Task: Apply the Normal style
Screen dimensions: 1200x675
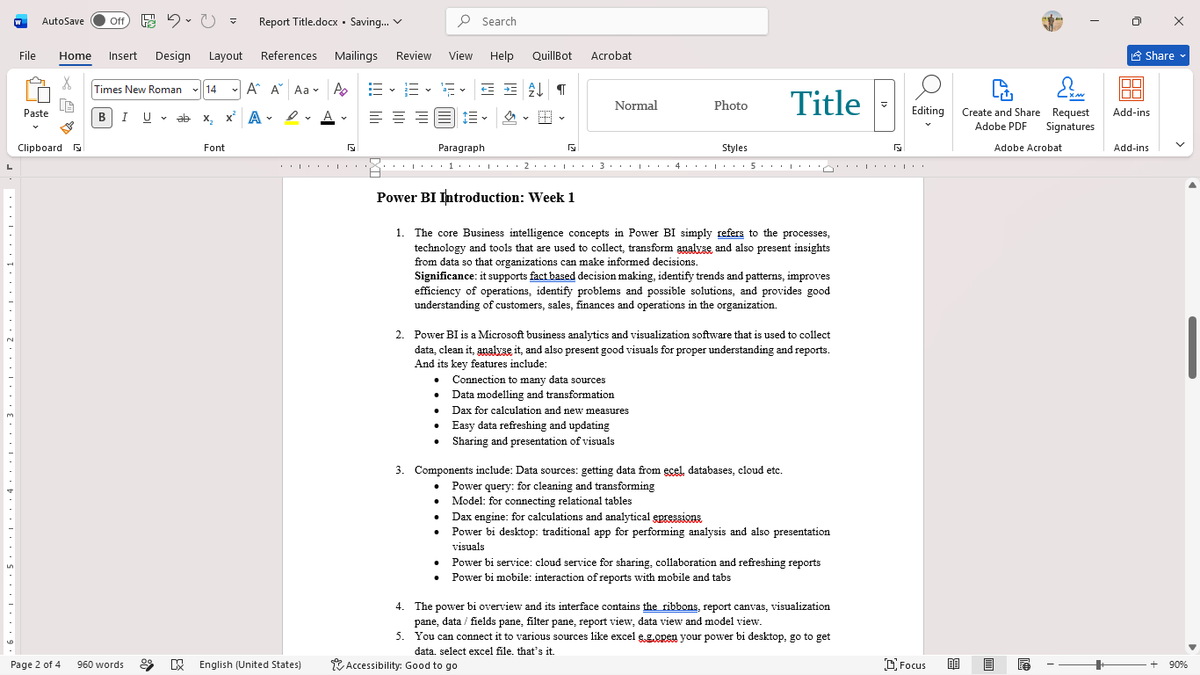Action: [x=636, y=104]
